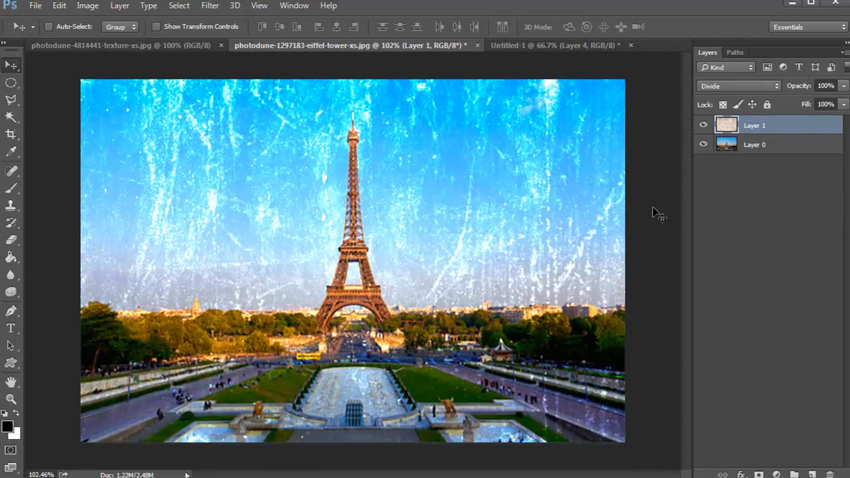Switch to the Paths tab

735,52
